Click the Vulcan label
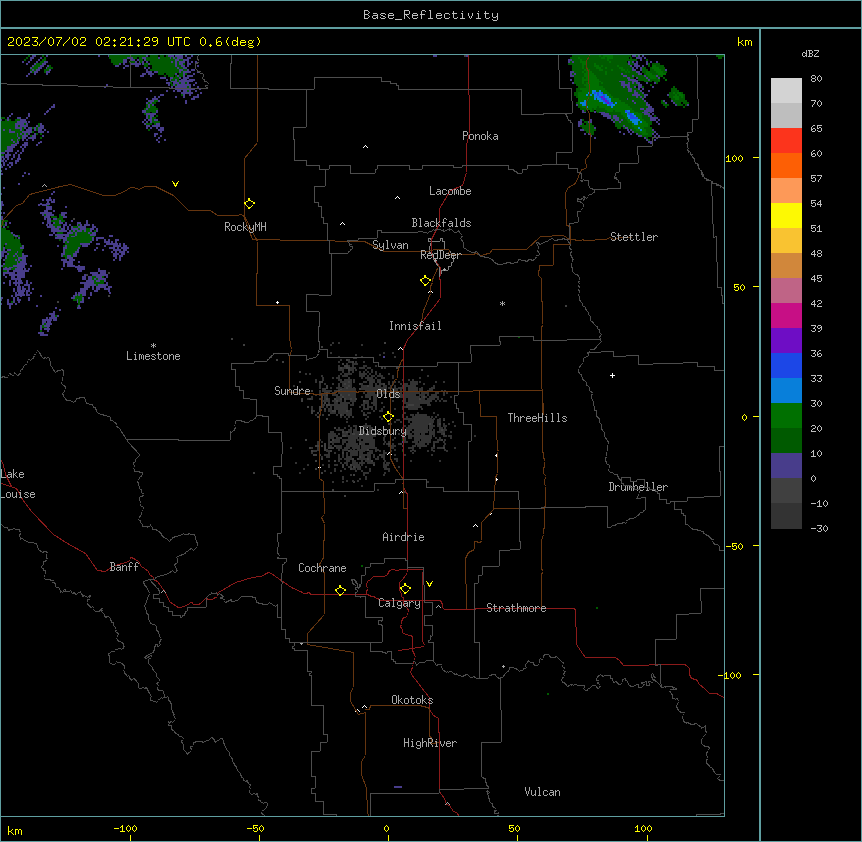The image size is (862, 842). click(x=542, y=792)
